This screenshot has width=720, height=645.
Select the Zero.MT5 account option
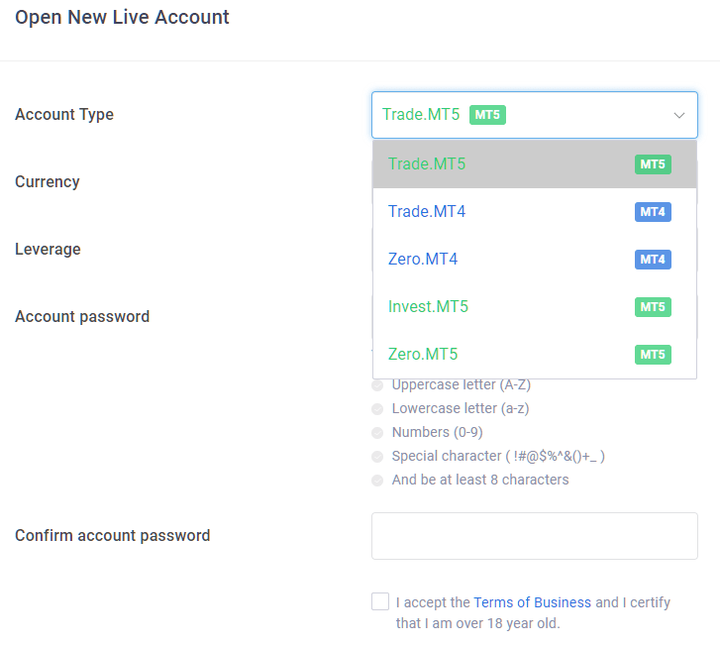[534, 354]
